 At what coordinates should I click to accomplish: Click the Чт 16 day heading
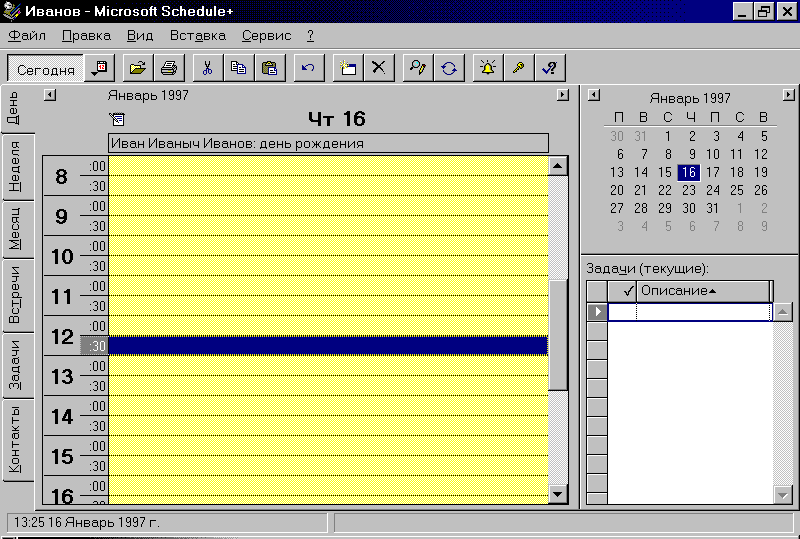click(x=337, y=119)
